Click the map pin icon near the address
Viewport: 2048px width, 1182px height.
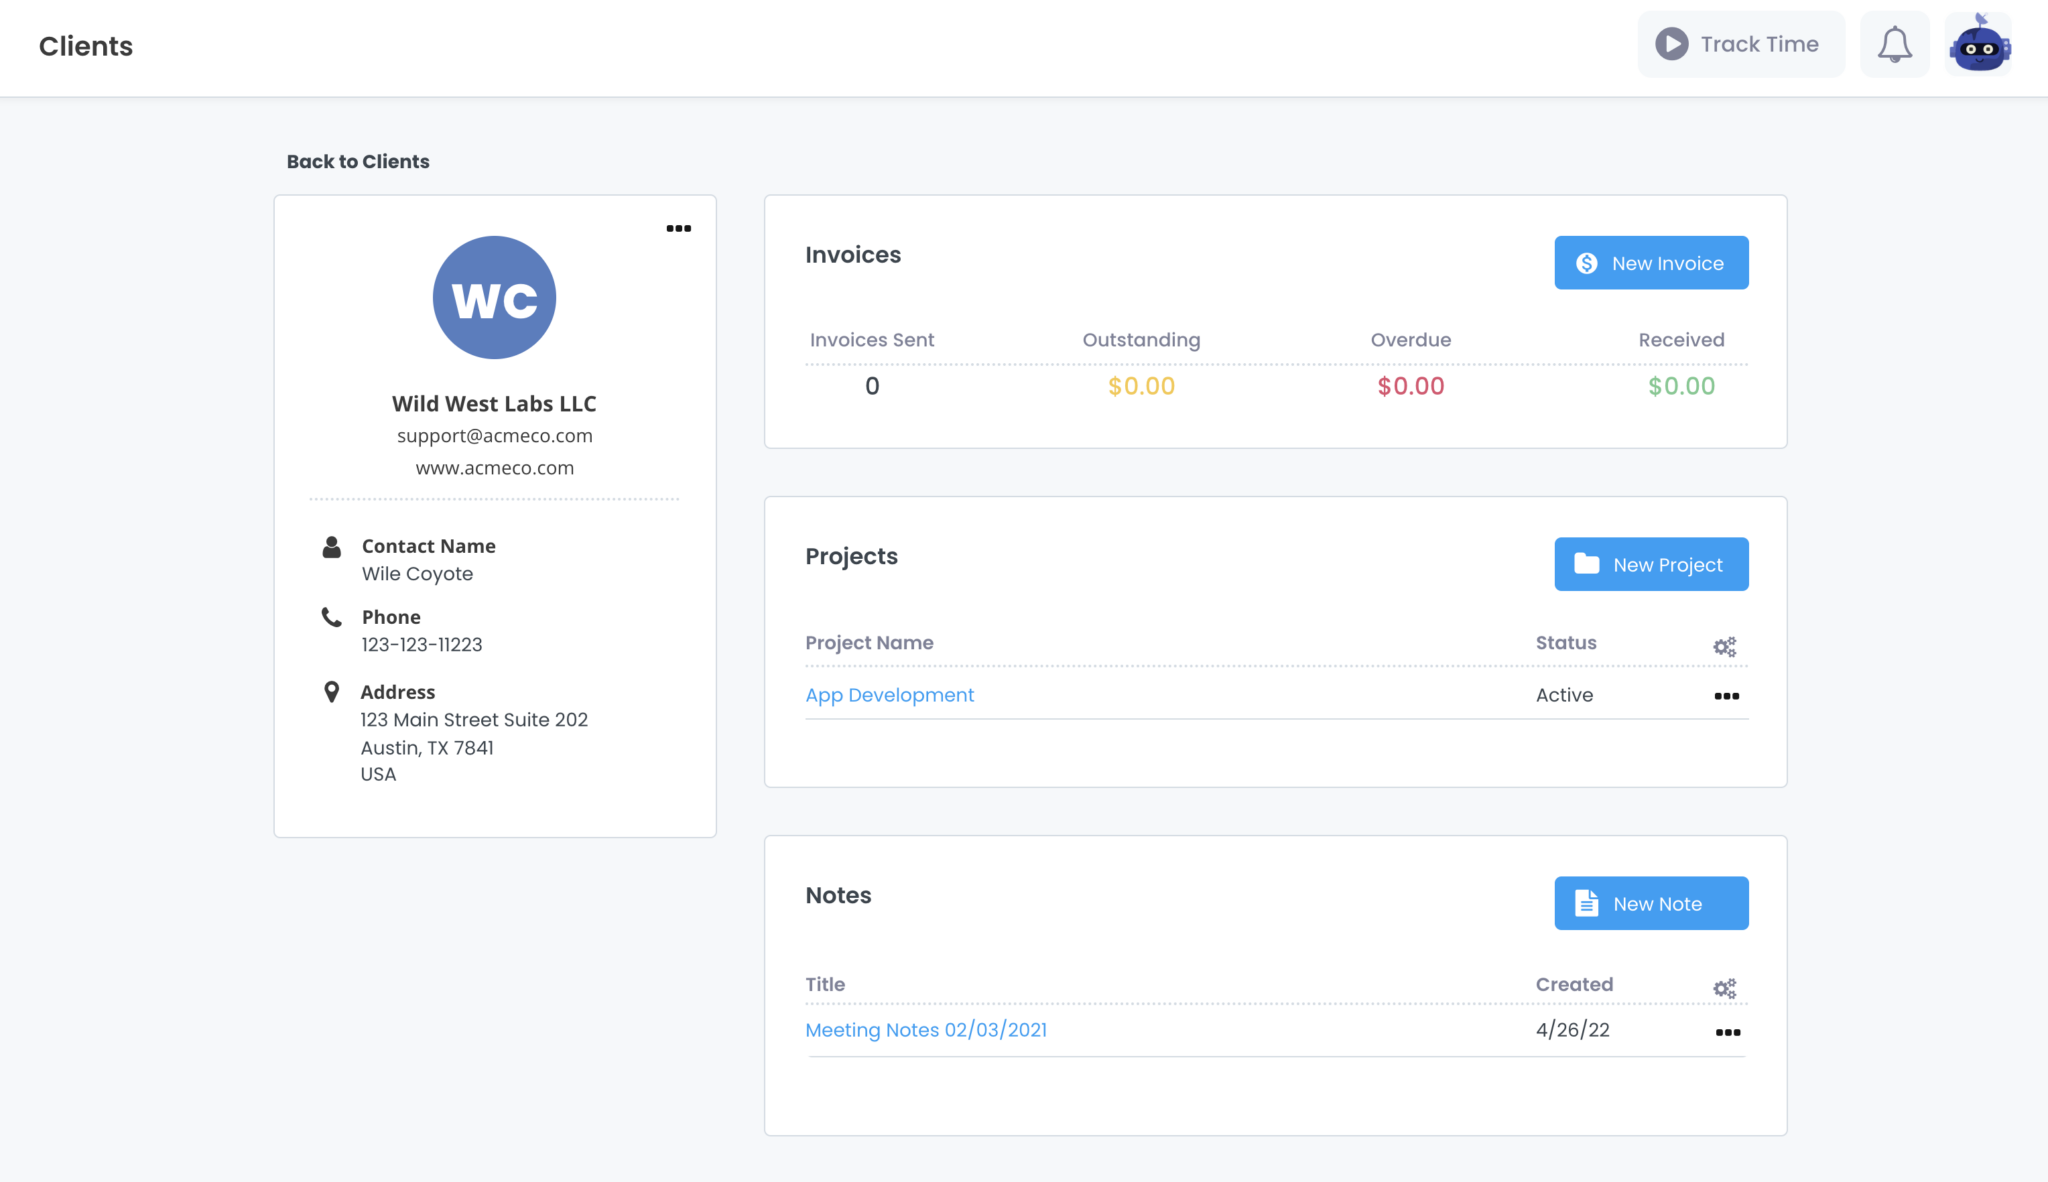331,691
